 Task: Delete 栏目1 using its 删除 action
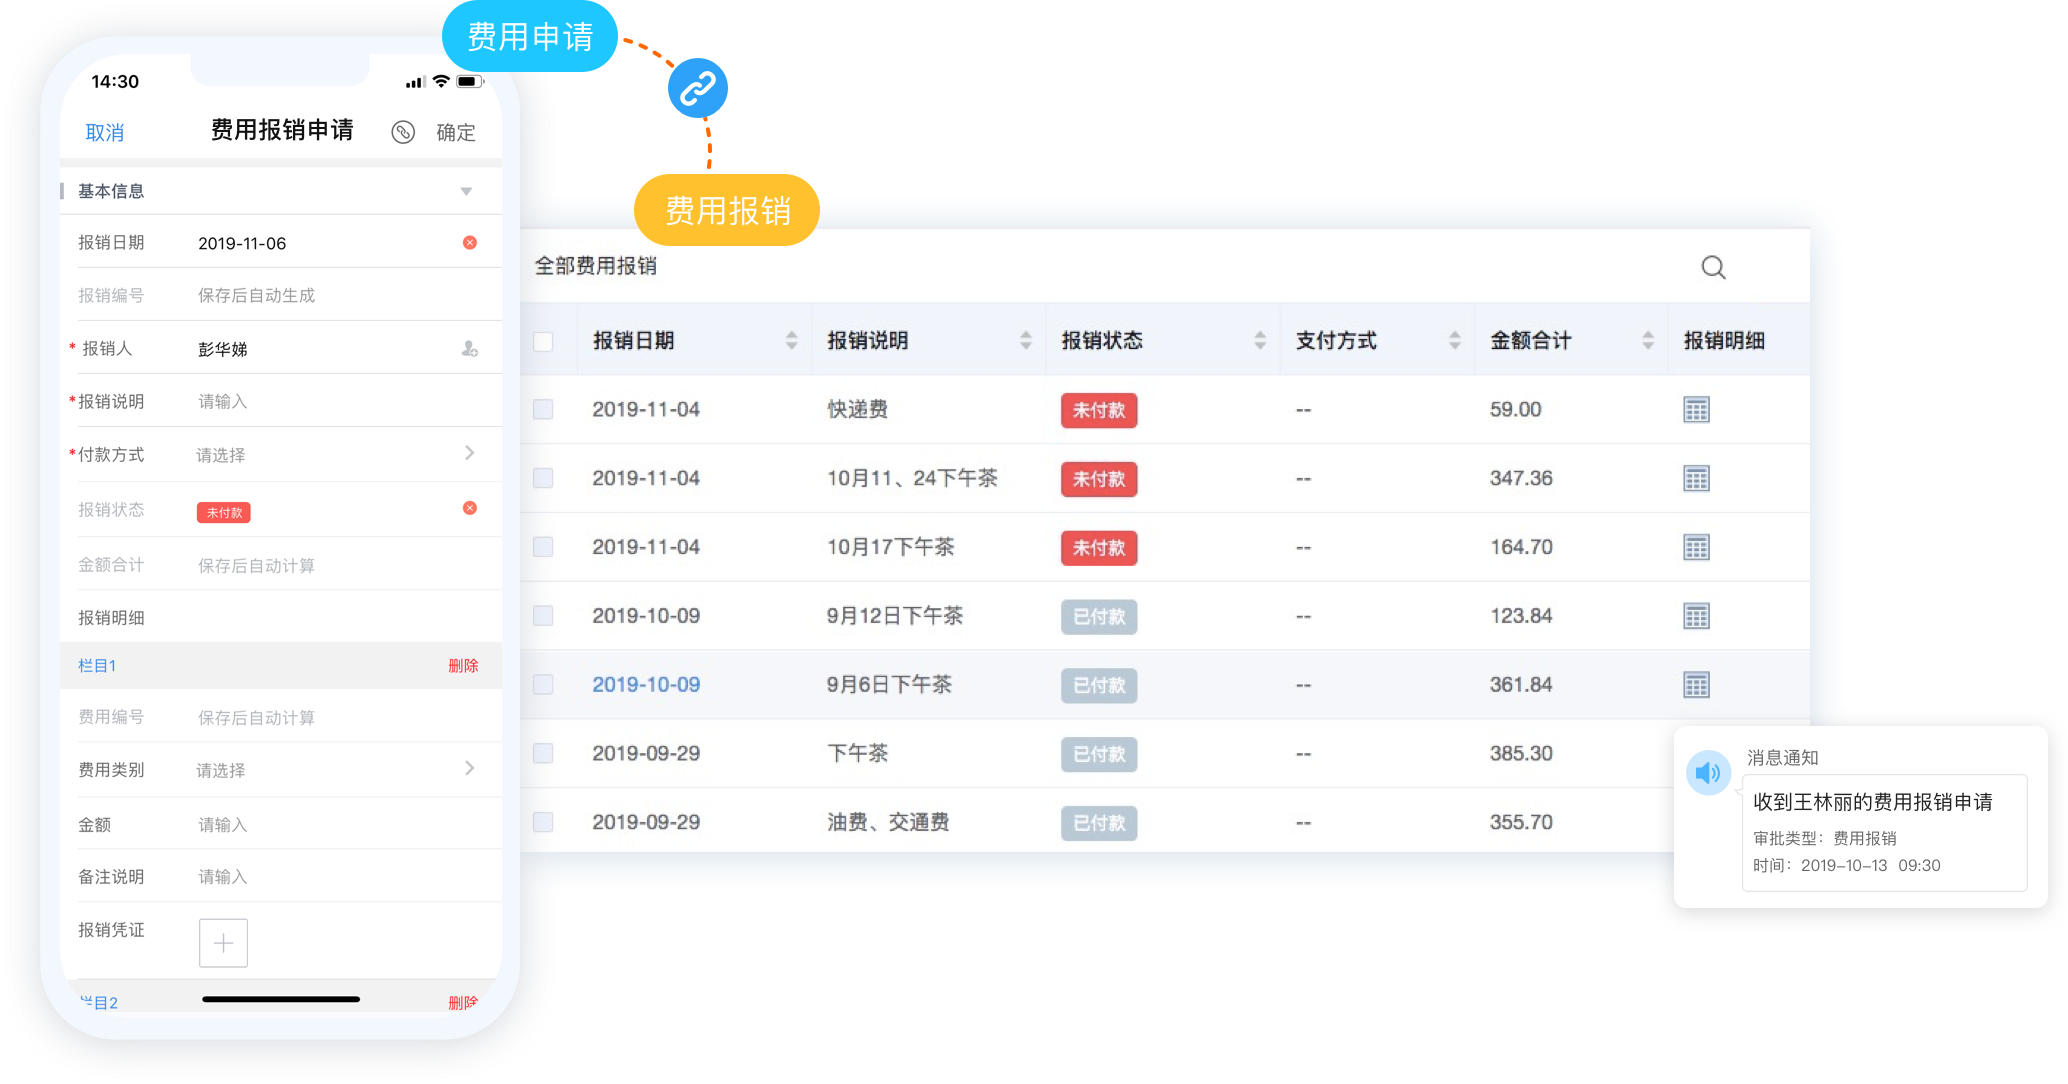[463, 665]
